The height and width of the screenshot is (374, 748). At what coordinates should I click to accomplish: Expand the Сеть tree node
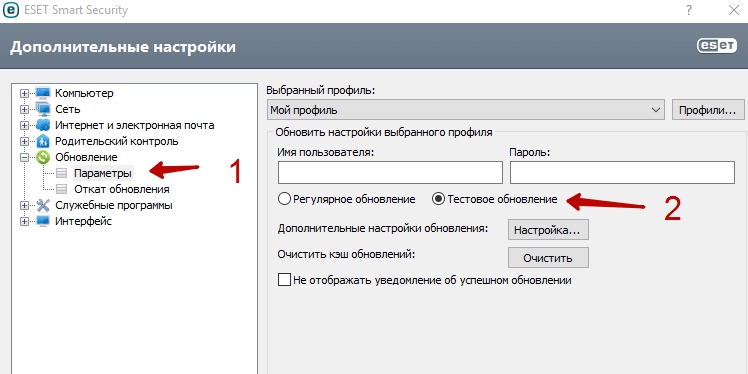point(24,109)
